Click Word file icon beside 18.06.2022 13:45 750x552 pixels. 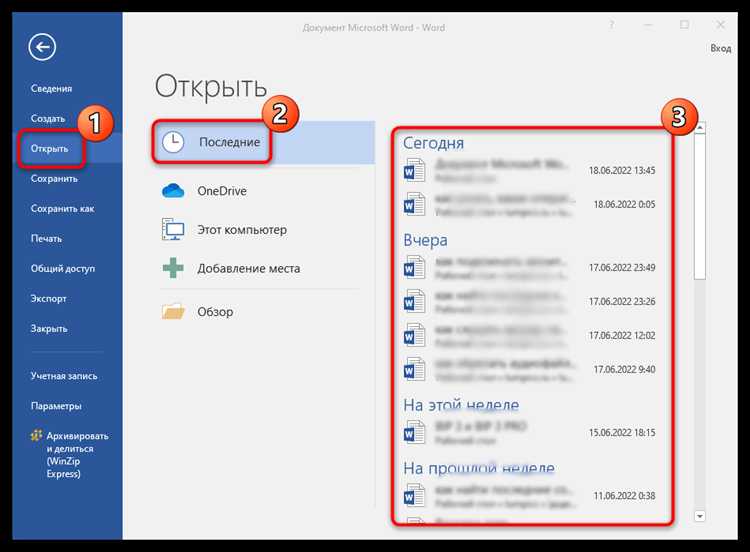pyautogui.click(x=414, y=171)
